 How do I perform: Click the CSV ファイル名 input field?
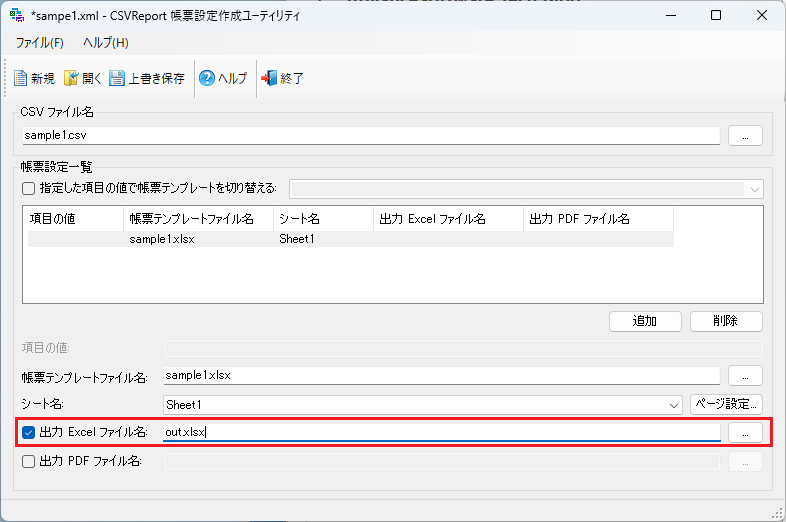point(371,135)
